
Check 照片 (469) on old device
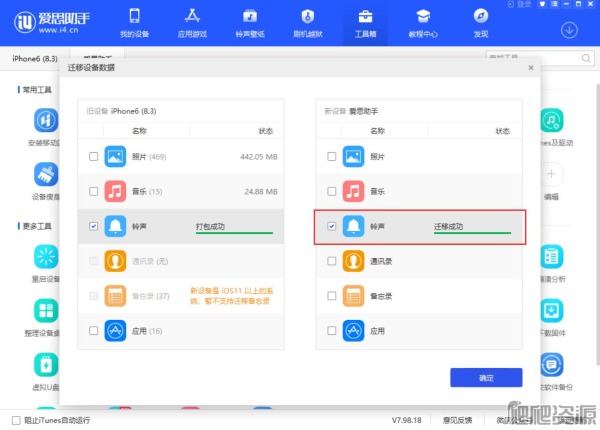(x=93, y=156)
